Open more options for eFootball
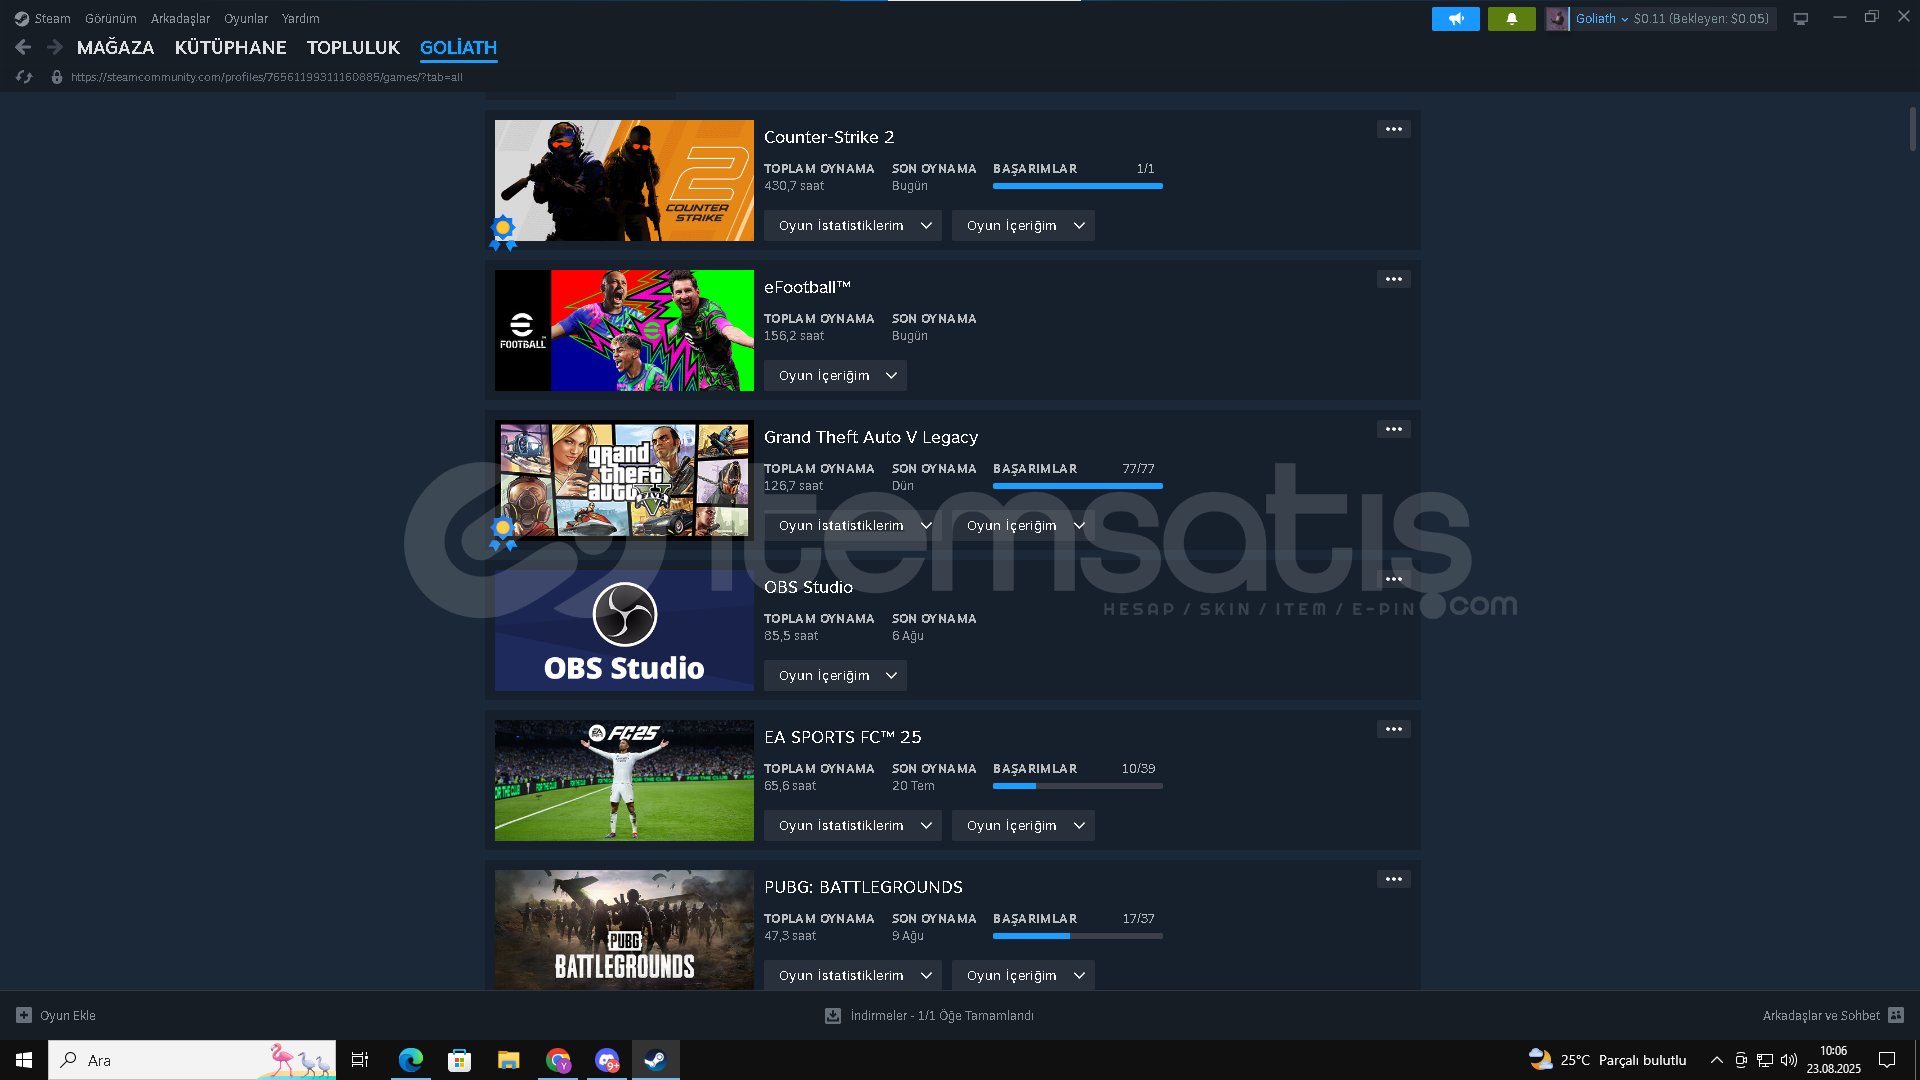The height and width of the screenshot is (1080, 1920). coord(1394,279)
